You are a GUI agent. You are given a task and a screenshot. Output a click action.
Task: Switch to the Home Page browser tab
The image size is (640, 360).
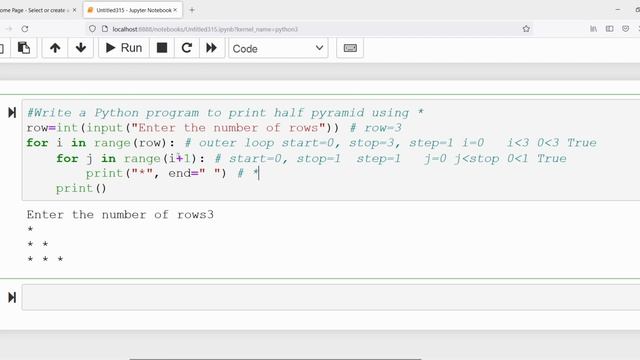(35, 10)
